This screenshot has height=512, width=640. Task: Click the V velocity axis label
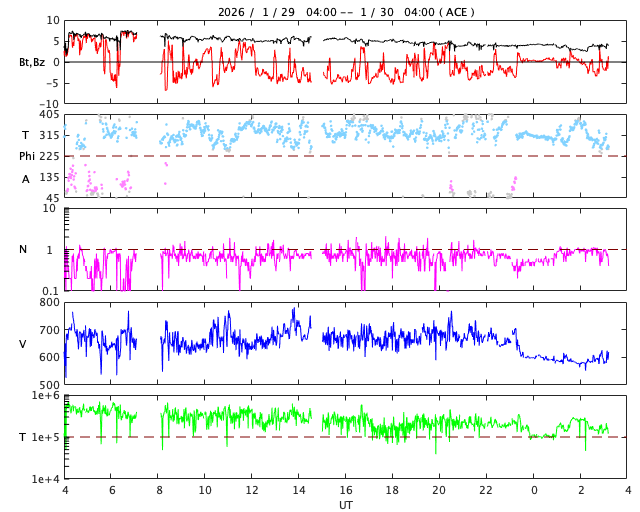point(23,344)
